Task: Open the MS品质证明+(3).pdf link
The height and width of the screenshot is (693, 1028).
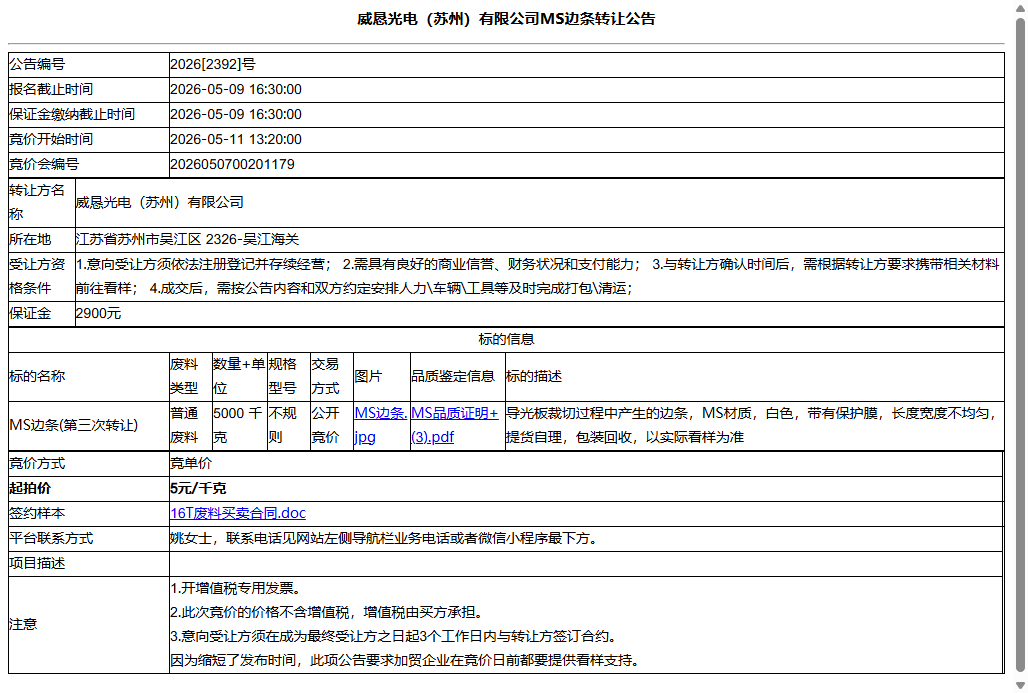Action: (x=454, y=425)
